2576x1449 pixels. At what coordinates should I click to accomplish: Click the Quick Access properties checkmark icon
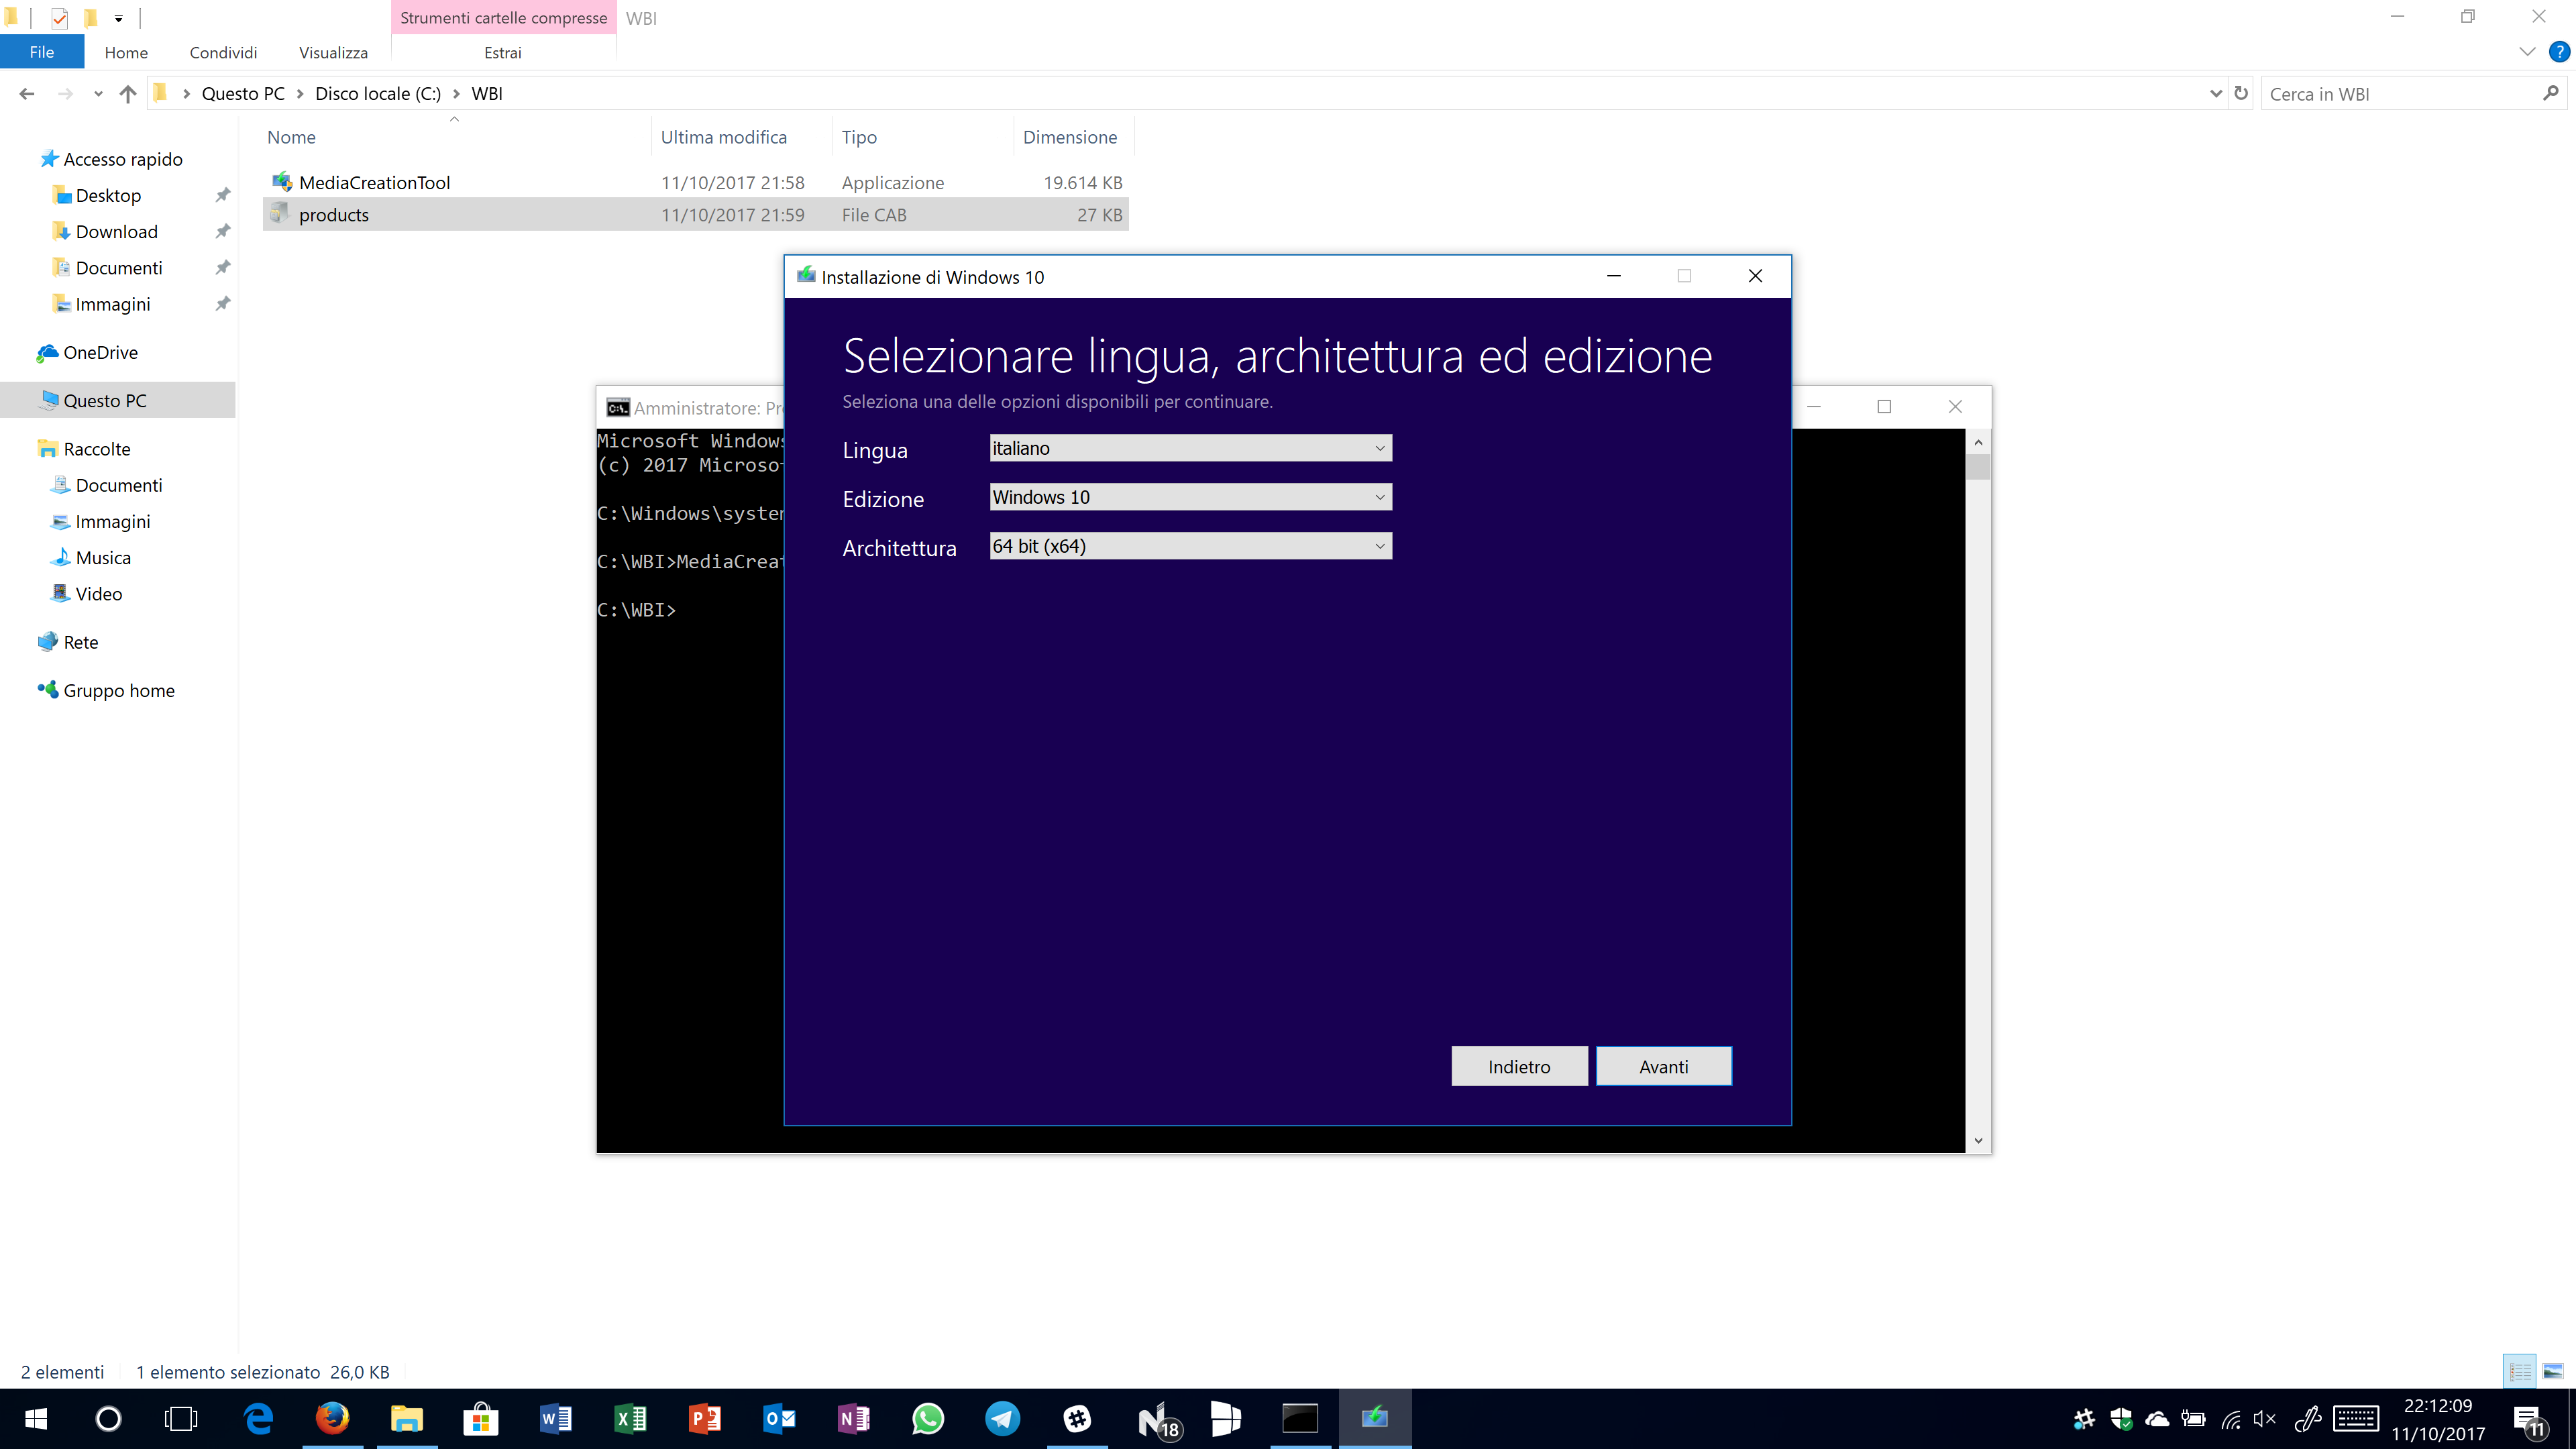click(59, 18)
